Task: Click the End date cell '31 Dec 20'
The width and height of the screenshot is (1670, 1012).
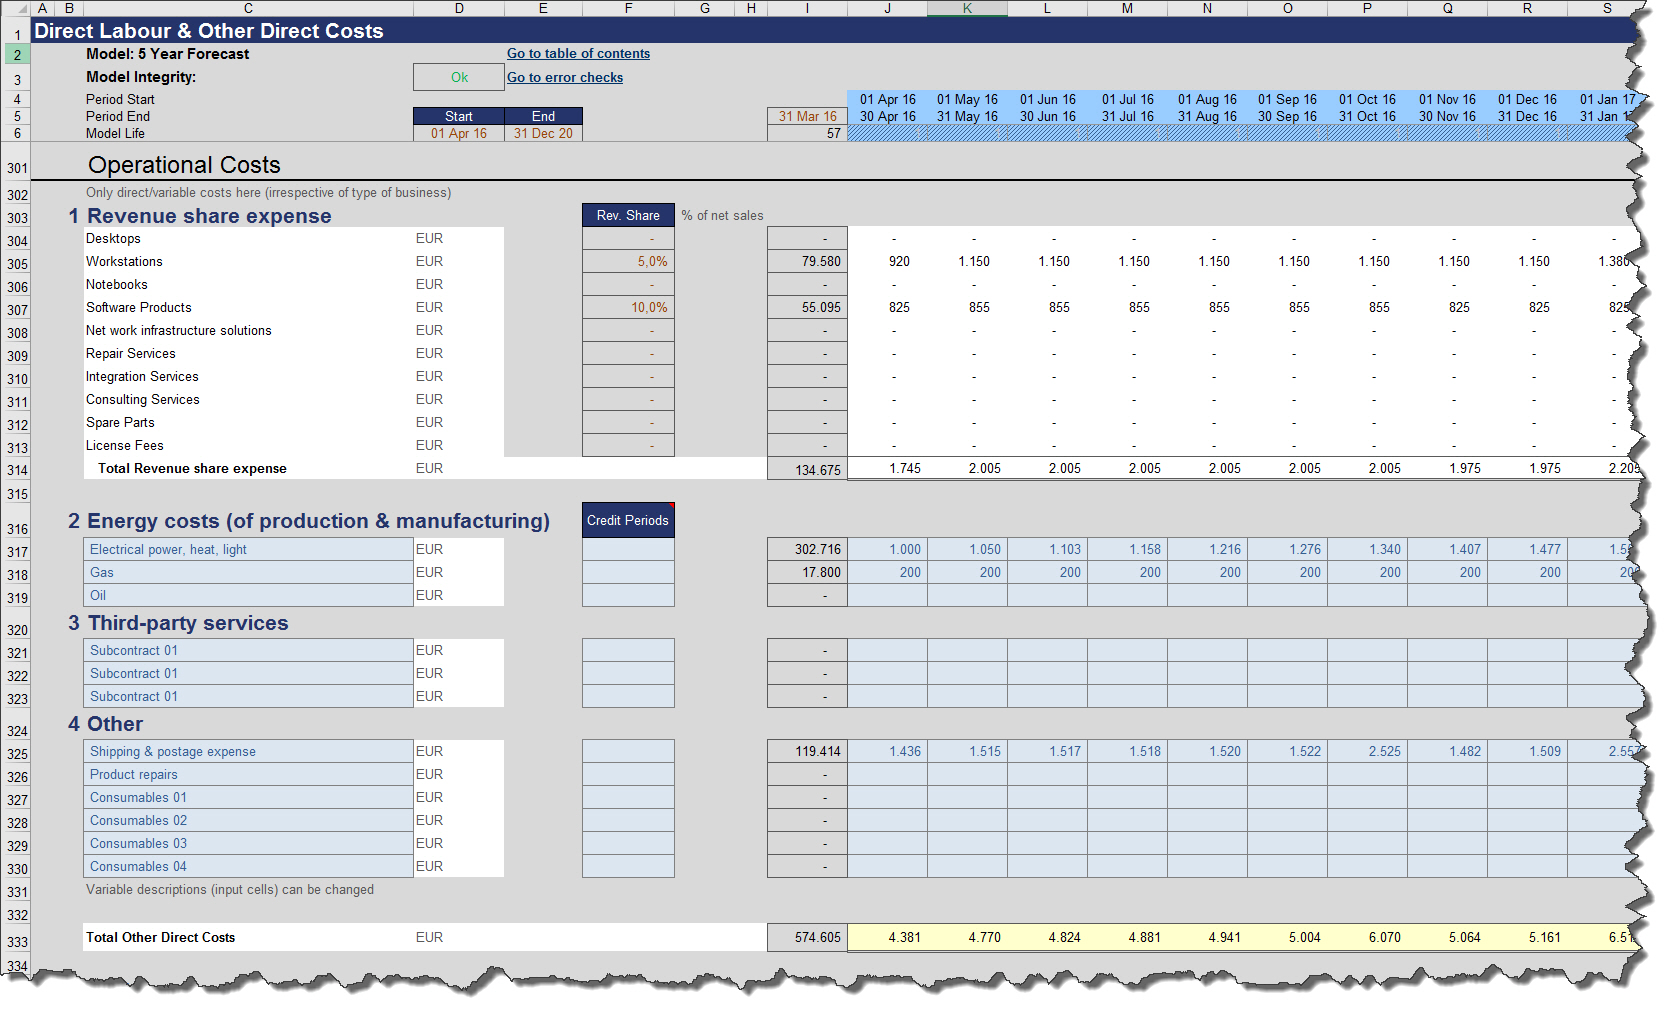Action: click(x=543, y=134)
